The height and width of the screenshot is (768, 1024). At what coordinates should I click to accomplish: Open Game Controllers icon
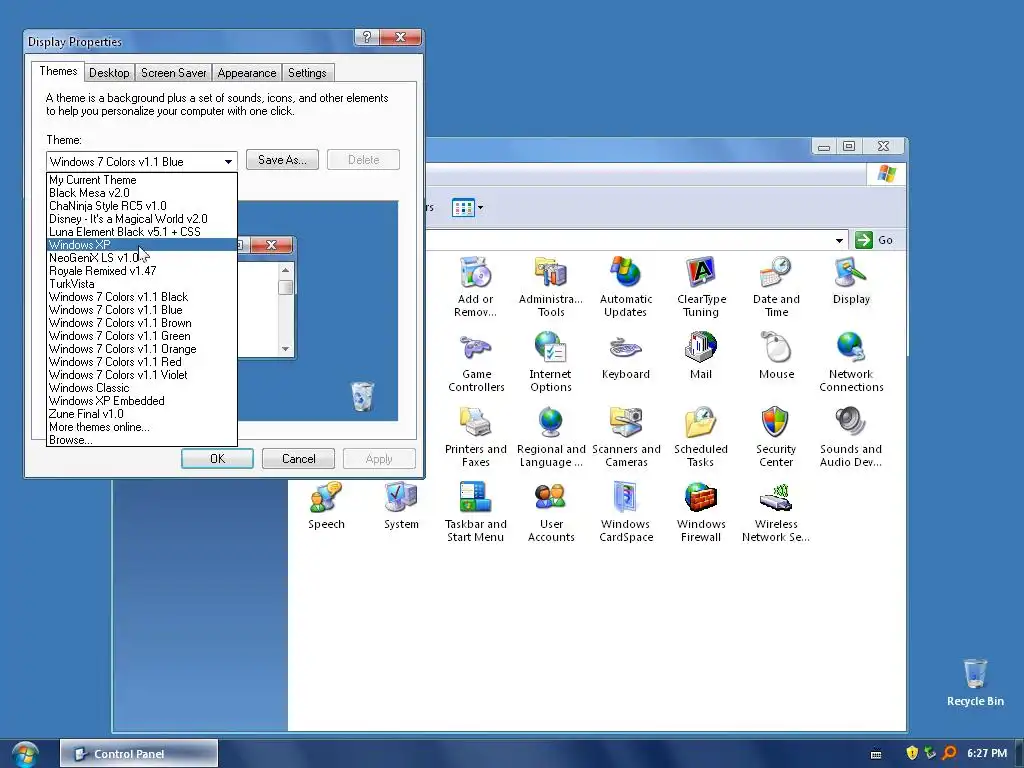coord(476,362)
